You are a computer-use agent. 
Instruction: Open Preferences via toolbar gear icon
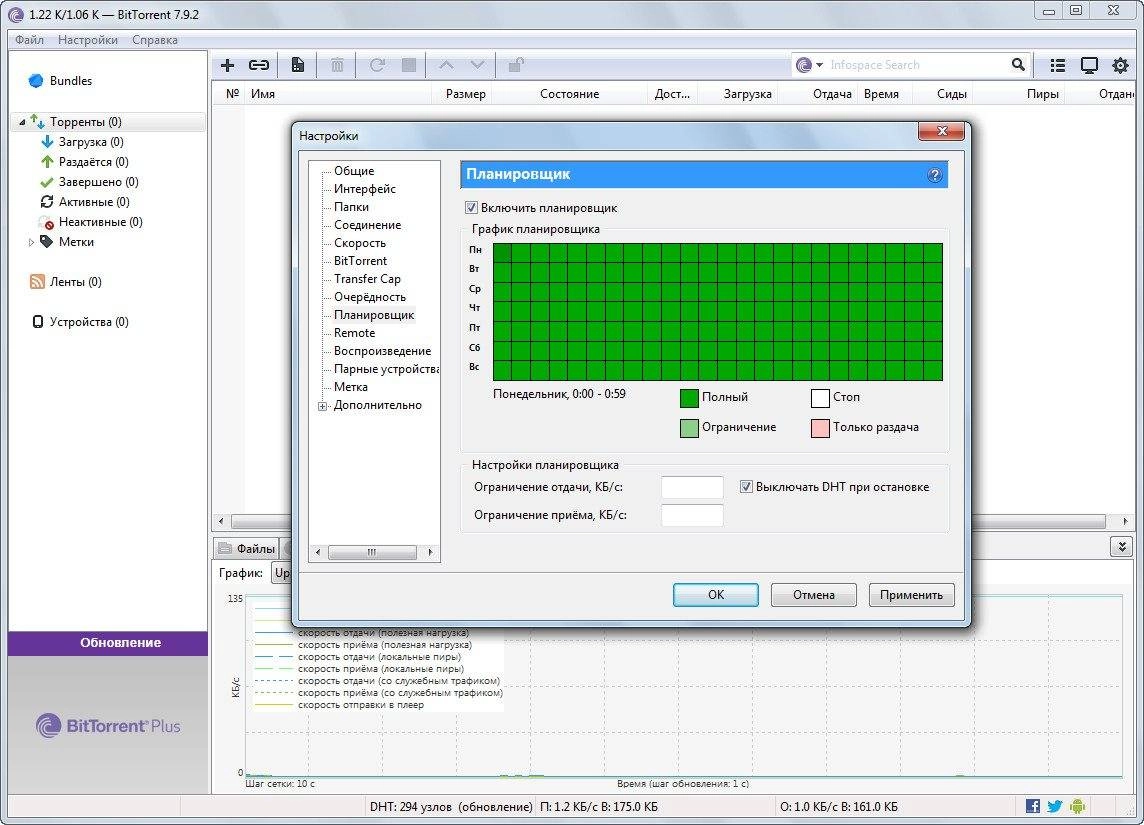[1120, 66]
